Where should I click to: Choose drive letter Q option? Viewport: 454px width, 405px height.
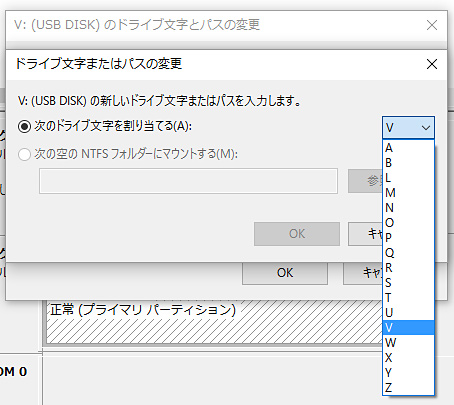coord(408,253)
